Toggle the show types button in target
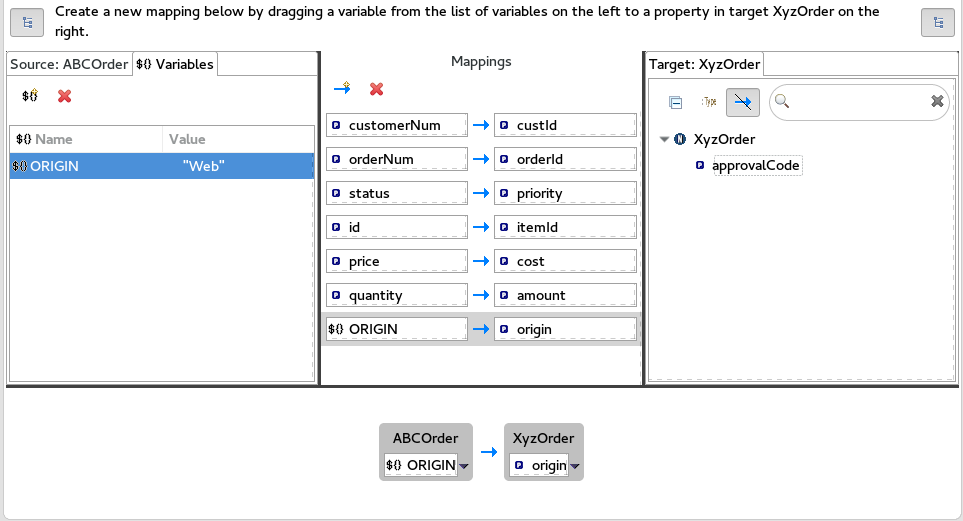The height and width of the screenshot is (521, 963). pos(709,102)
